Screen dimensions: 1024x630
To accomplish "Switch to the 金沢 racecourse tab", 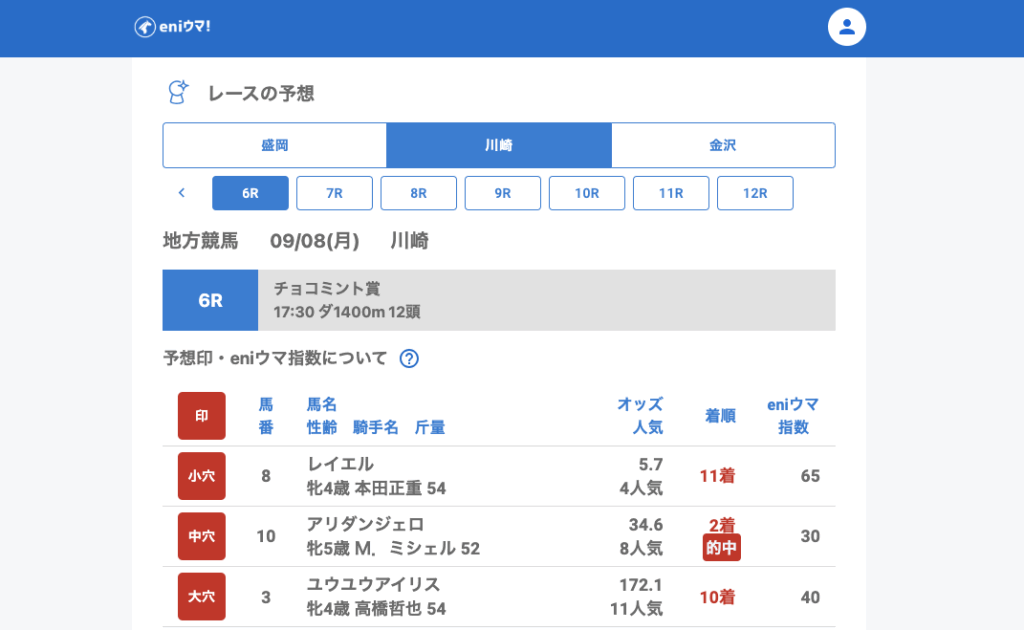I will coord(723,145).
